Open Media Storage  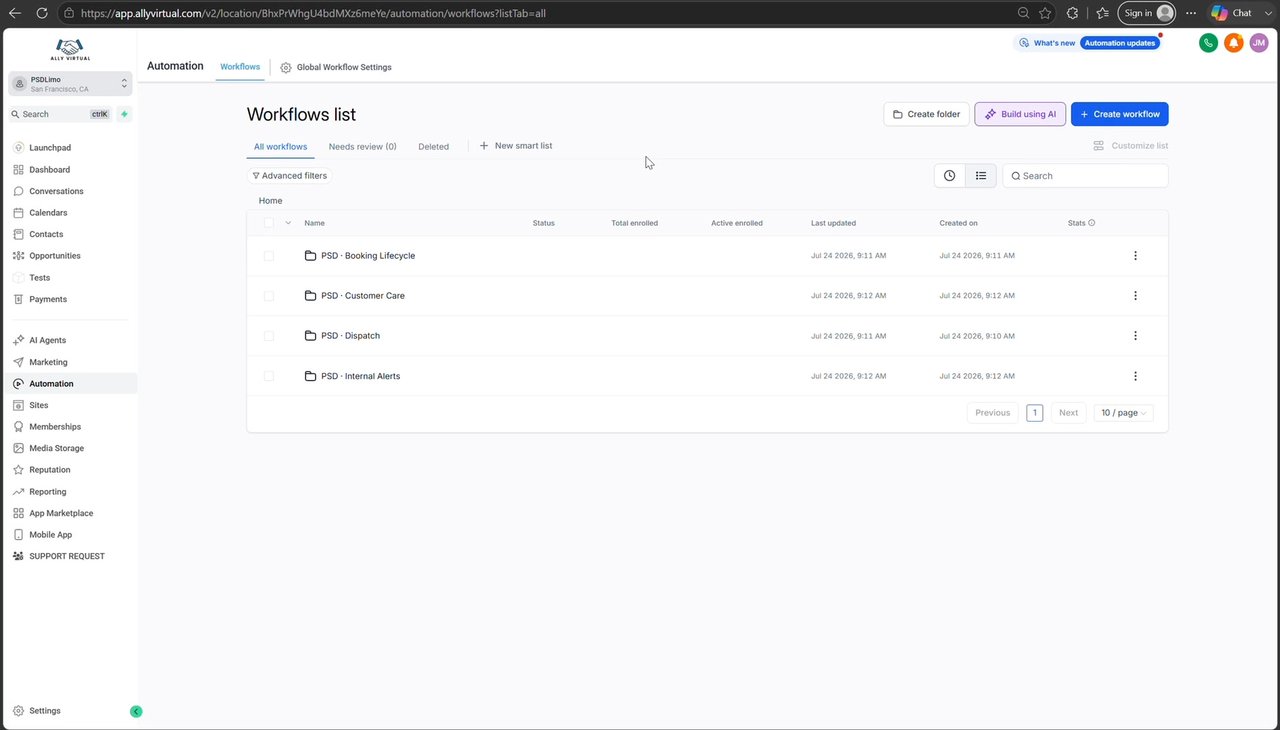pyautogui.click(x=56, y=448)
